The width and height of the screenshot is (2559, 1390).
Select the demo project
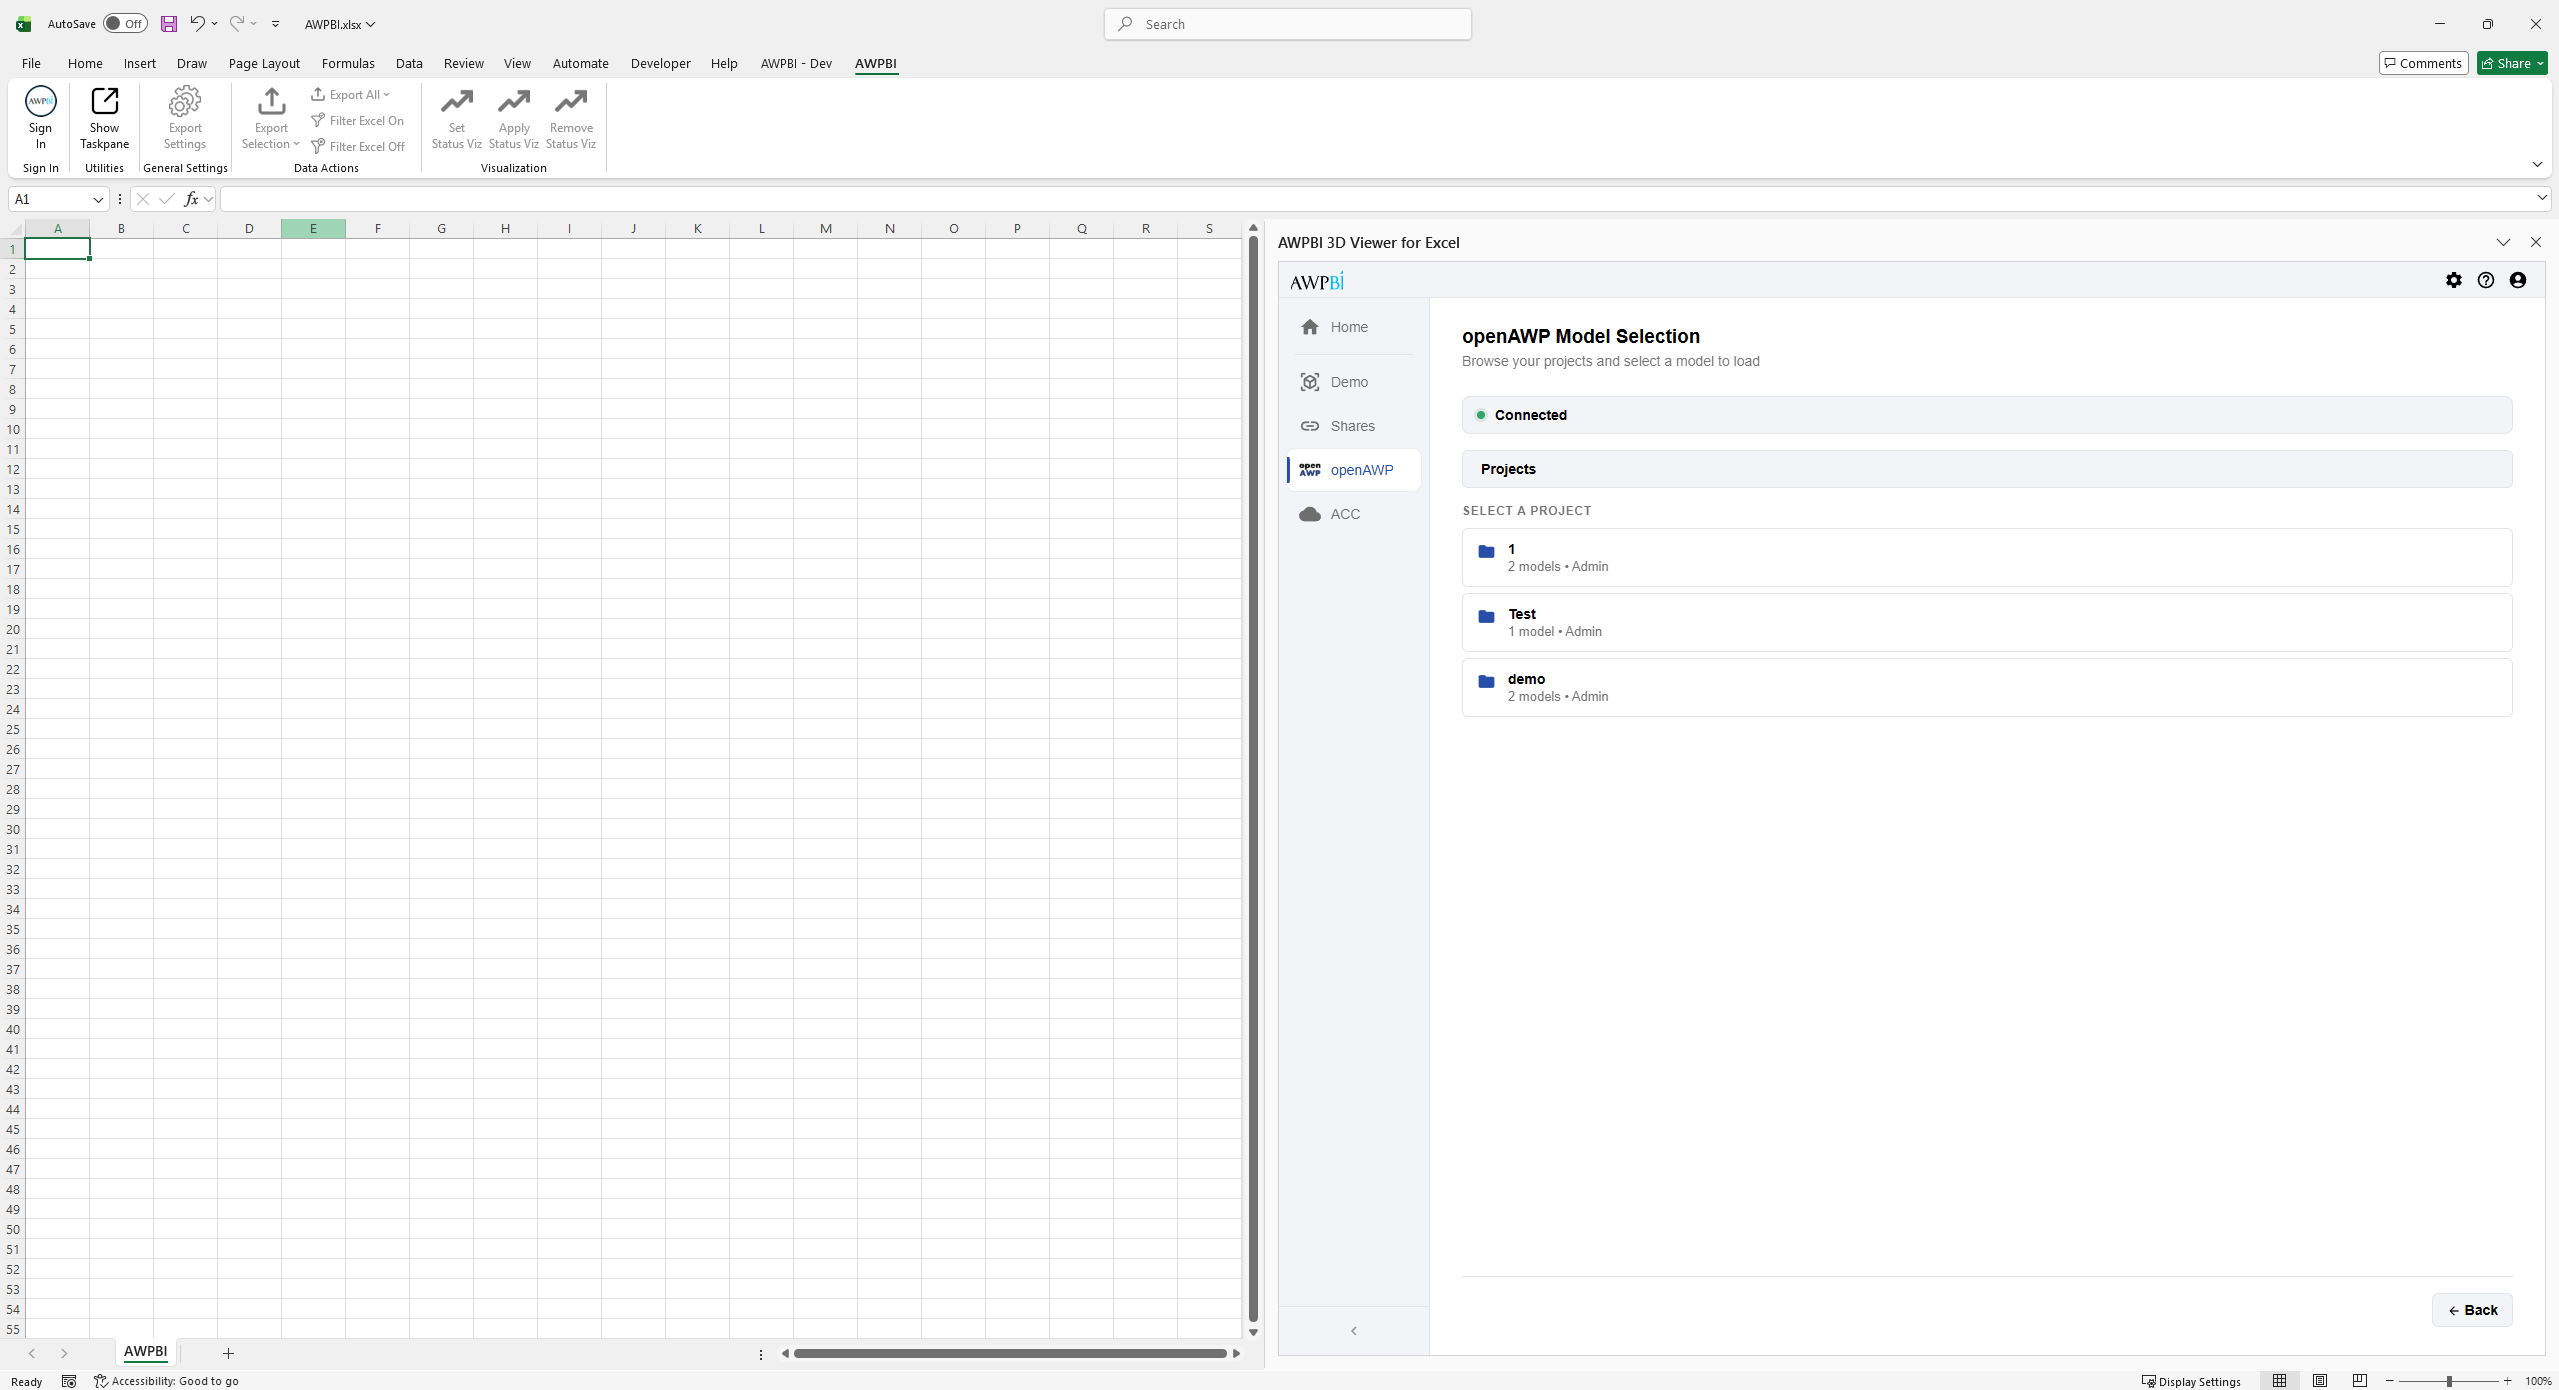[1987, 687]
